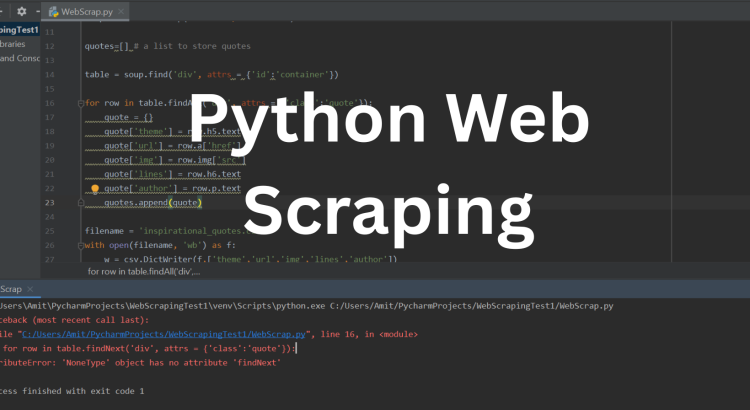Close the WebScrap.py editor tab
The width and height of the screenshot is (750, 410).
click(121, 11)
